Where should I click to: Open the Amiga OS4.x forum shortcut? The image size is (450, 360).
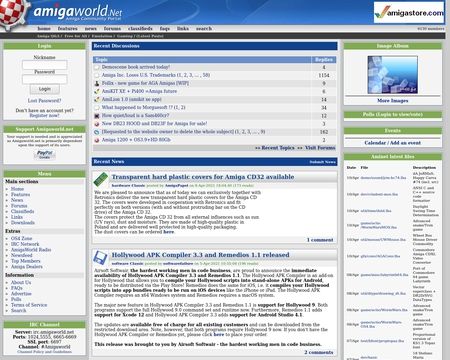(x=48, y=36)
